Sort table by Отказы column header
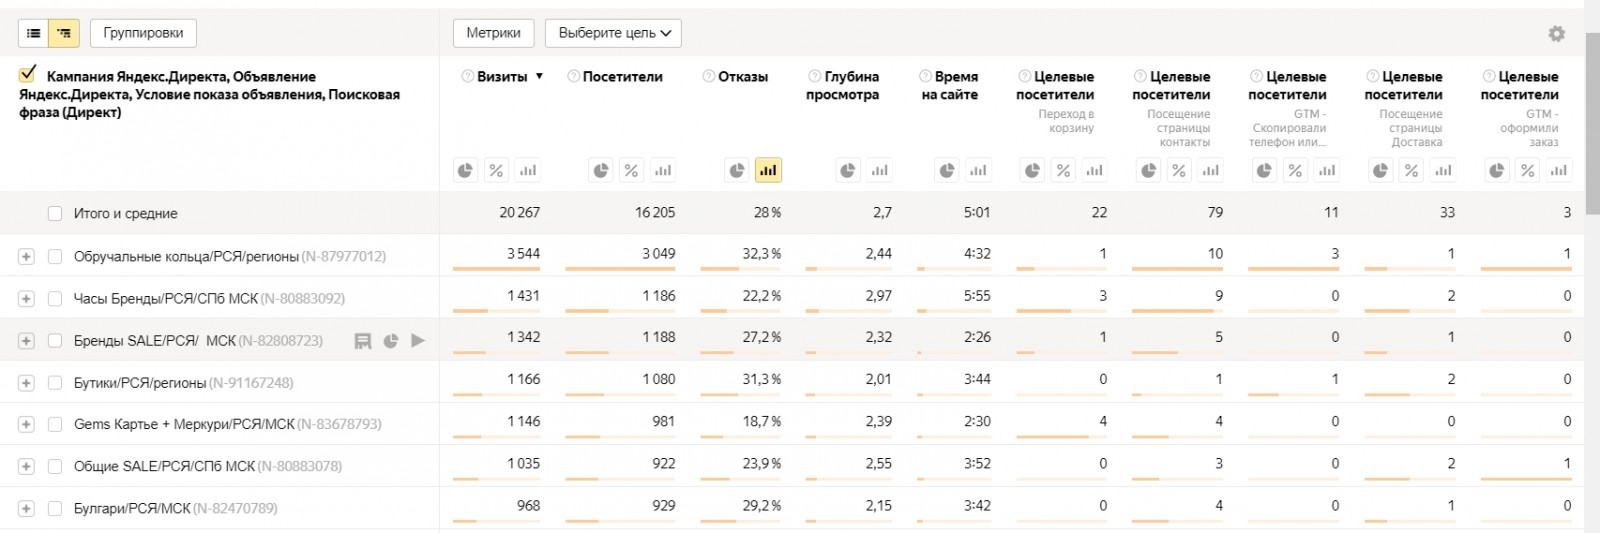Viewport: 1600px width, 533px height. click(742, 77)
